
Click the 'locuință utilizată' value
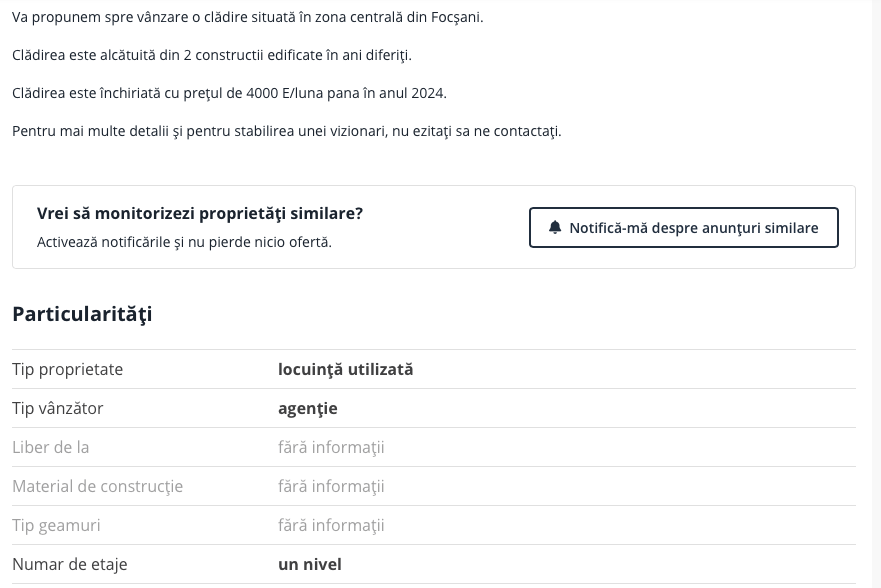pyautogui.click(x=345, y=369)
